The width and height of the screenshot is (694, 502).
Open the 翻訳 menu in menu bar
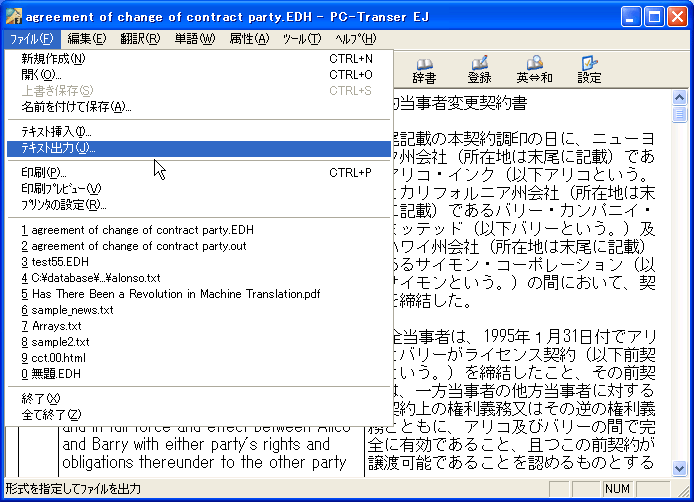click(x=139, y=38)
